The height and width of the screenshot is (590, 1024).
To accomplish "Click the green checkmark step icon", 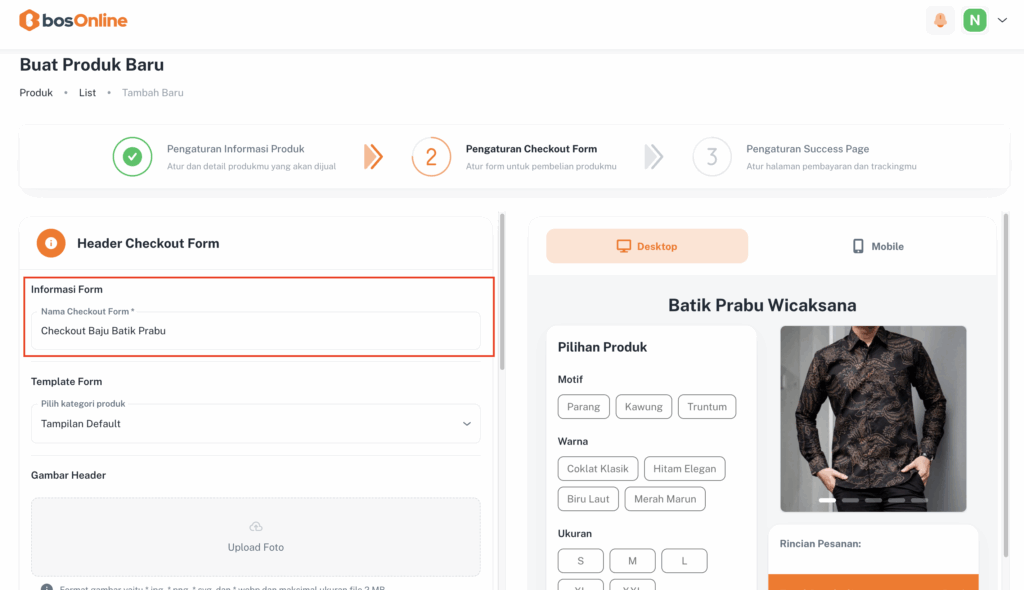I will pyautogui.click(x=132, y=156).
